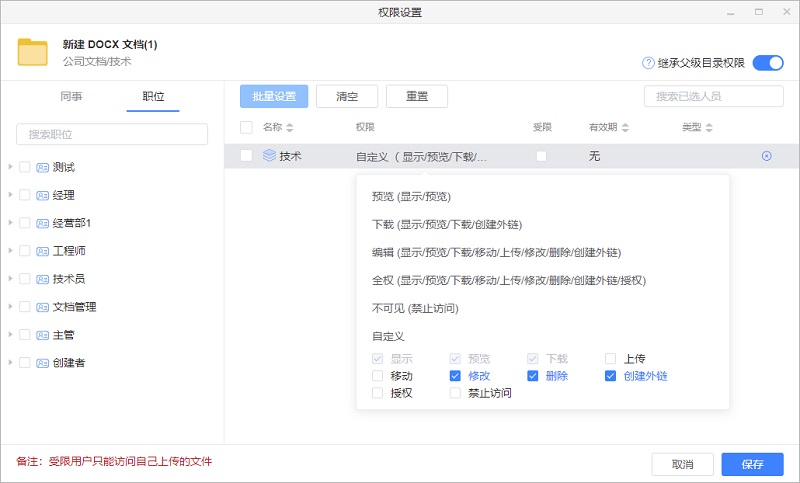800x483 pixels.
Task: Choose 下载 permission preset option
Action: tap(447, 224)
